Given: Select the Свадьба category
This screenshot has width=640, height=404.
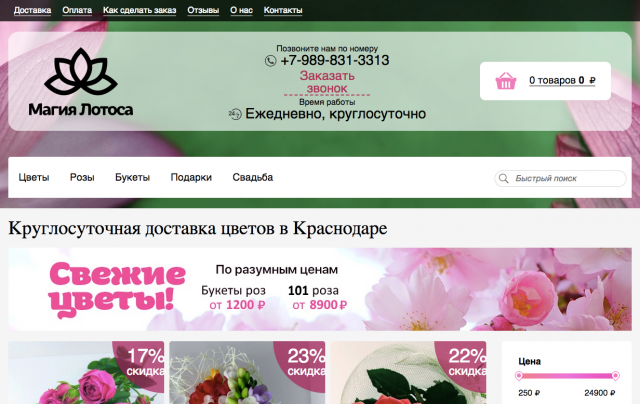Looking at the screenshot, I should coord(253,178).
